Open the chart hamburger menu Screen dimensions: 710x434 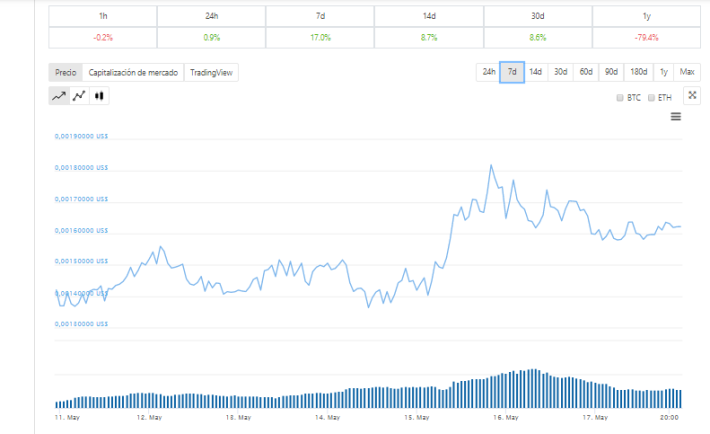pos(676,117)
